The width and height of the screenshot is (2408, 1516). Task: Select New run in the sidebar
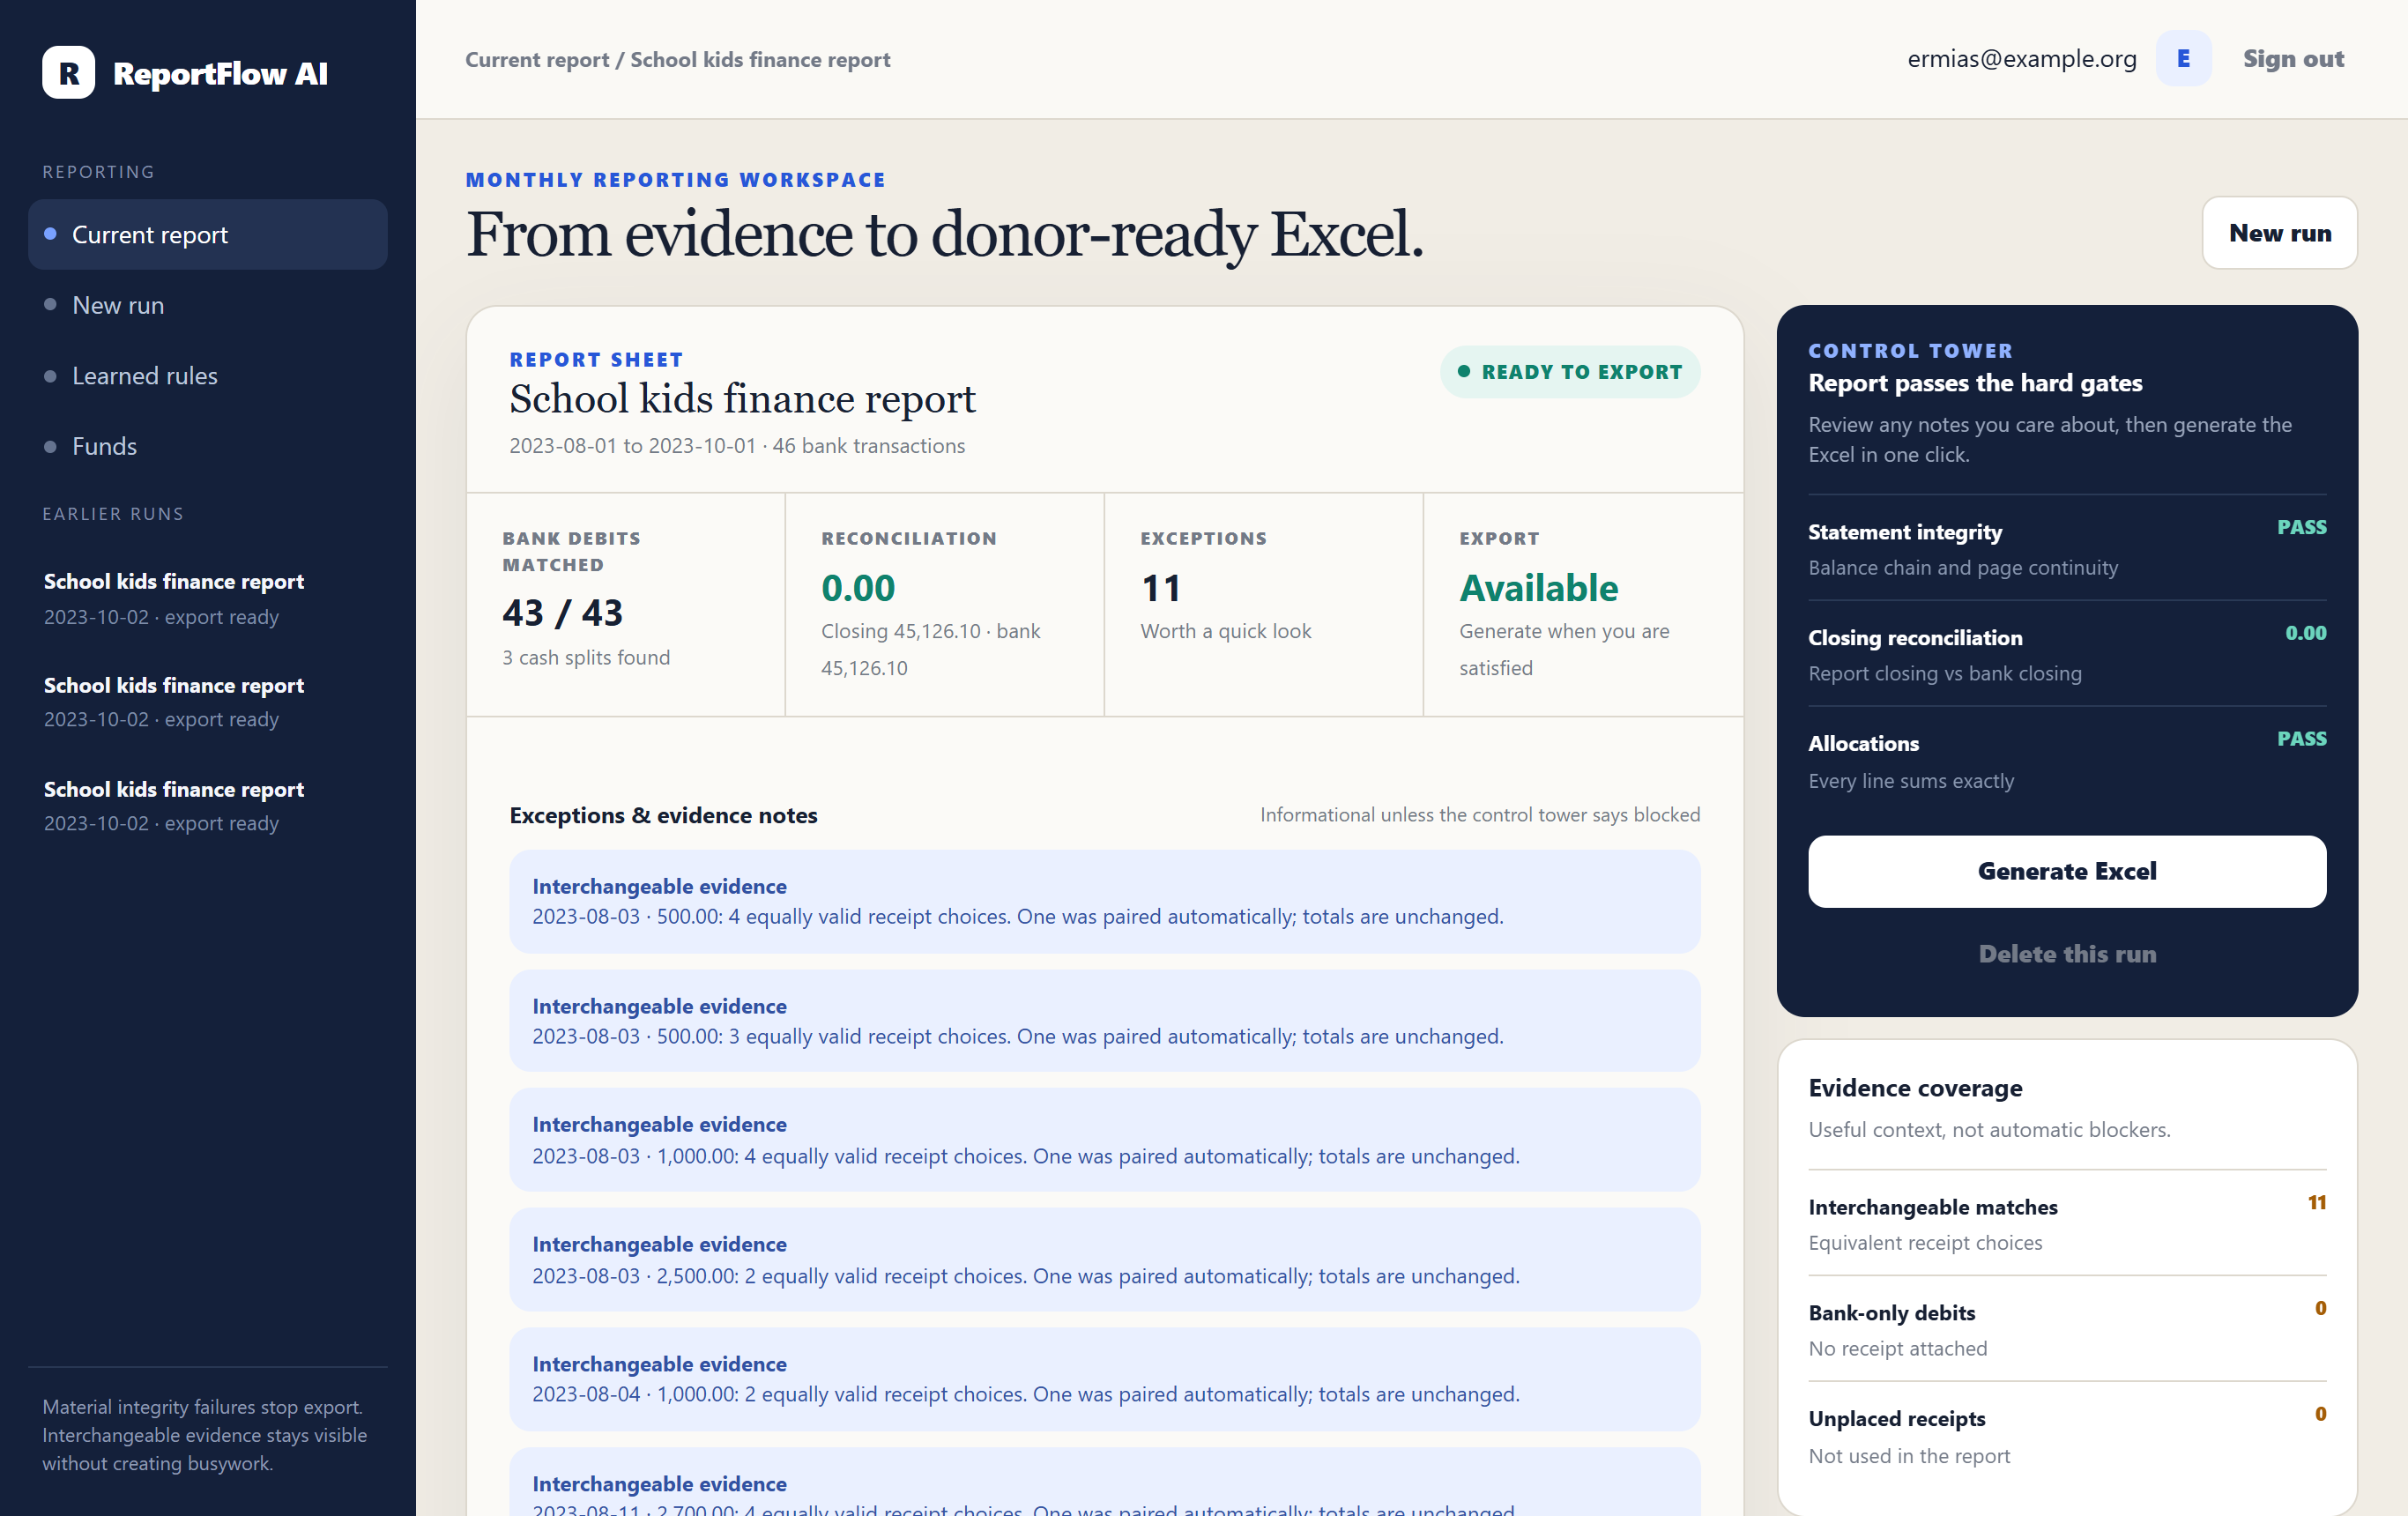point(208,305)
